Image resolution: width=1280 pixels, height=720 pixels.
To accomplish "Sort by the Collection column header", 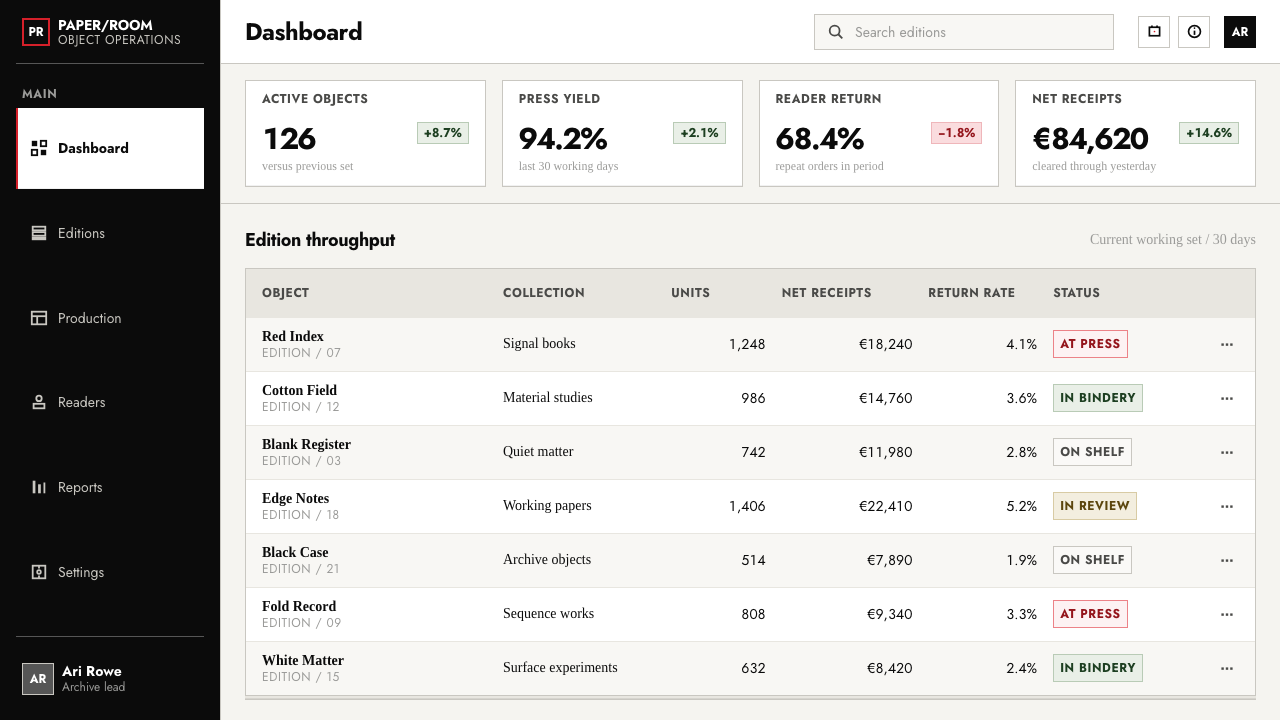I will pos(544,293).
